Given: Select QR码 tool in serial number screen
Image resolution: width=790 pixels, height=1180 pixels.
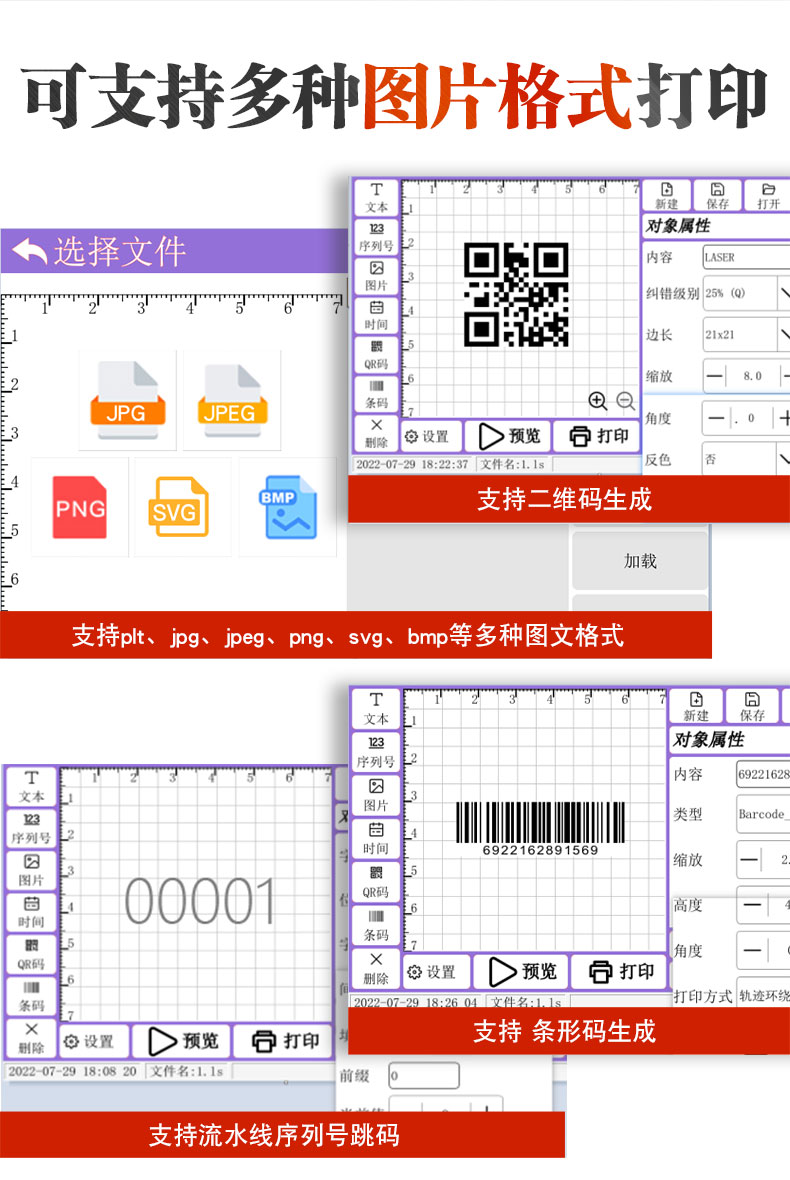Looking at the screenshot, I should pos(31,954).
